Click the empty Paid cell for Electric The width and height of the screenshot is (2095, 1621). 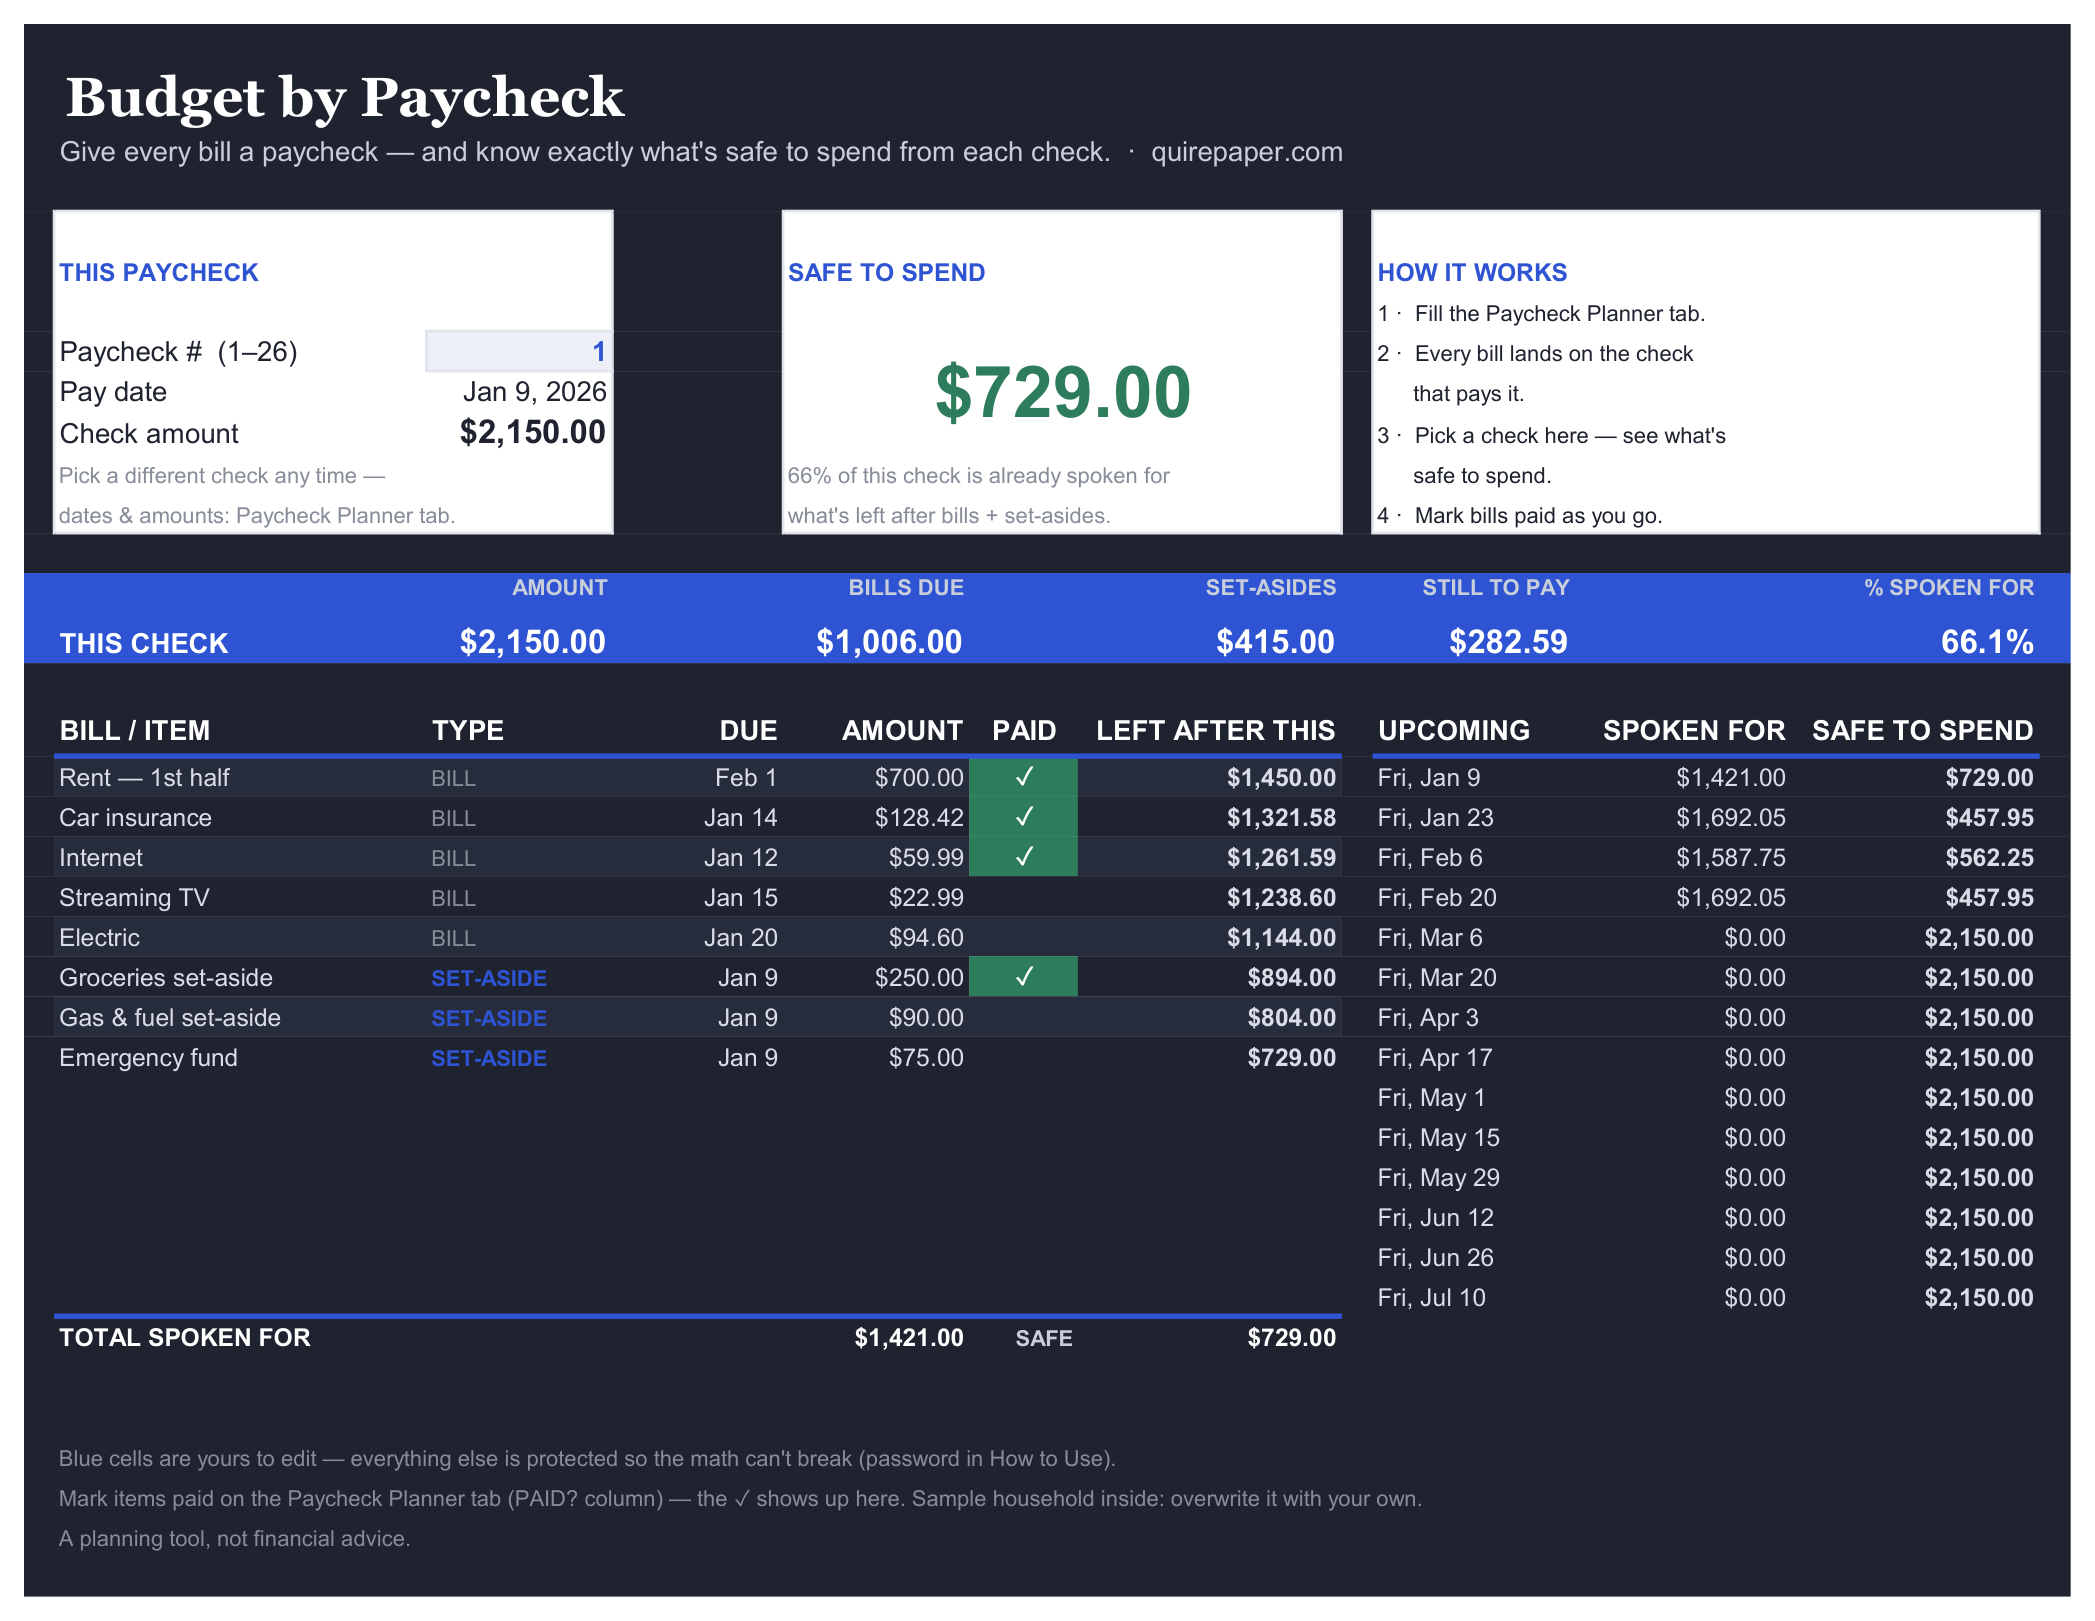tap(1023, 937)
